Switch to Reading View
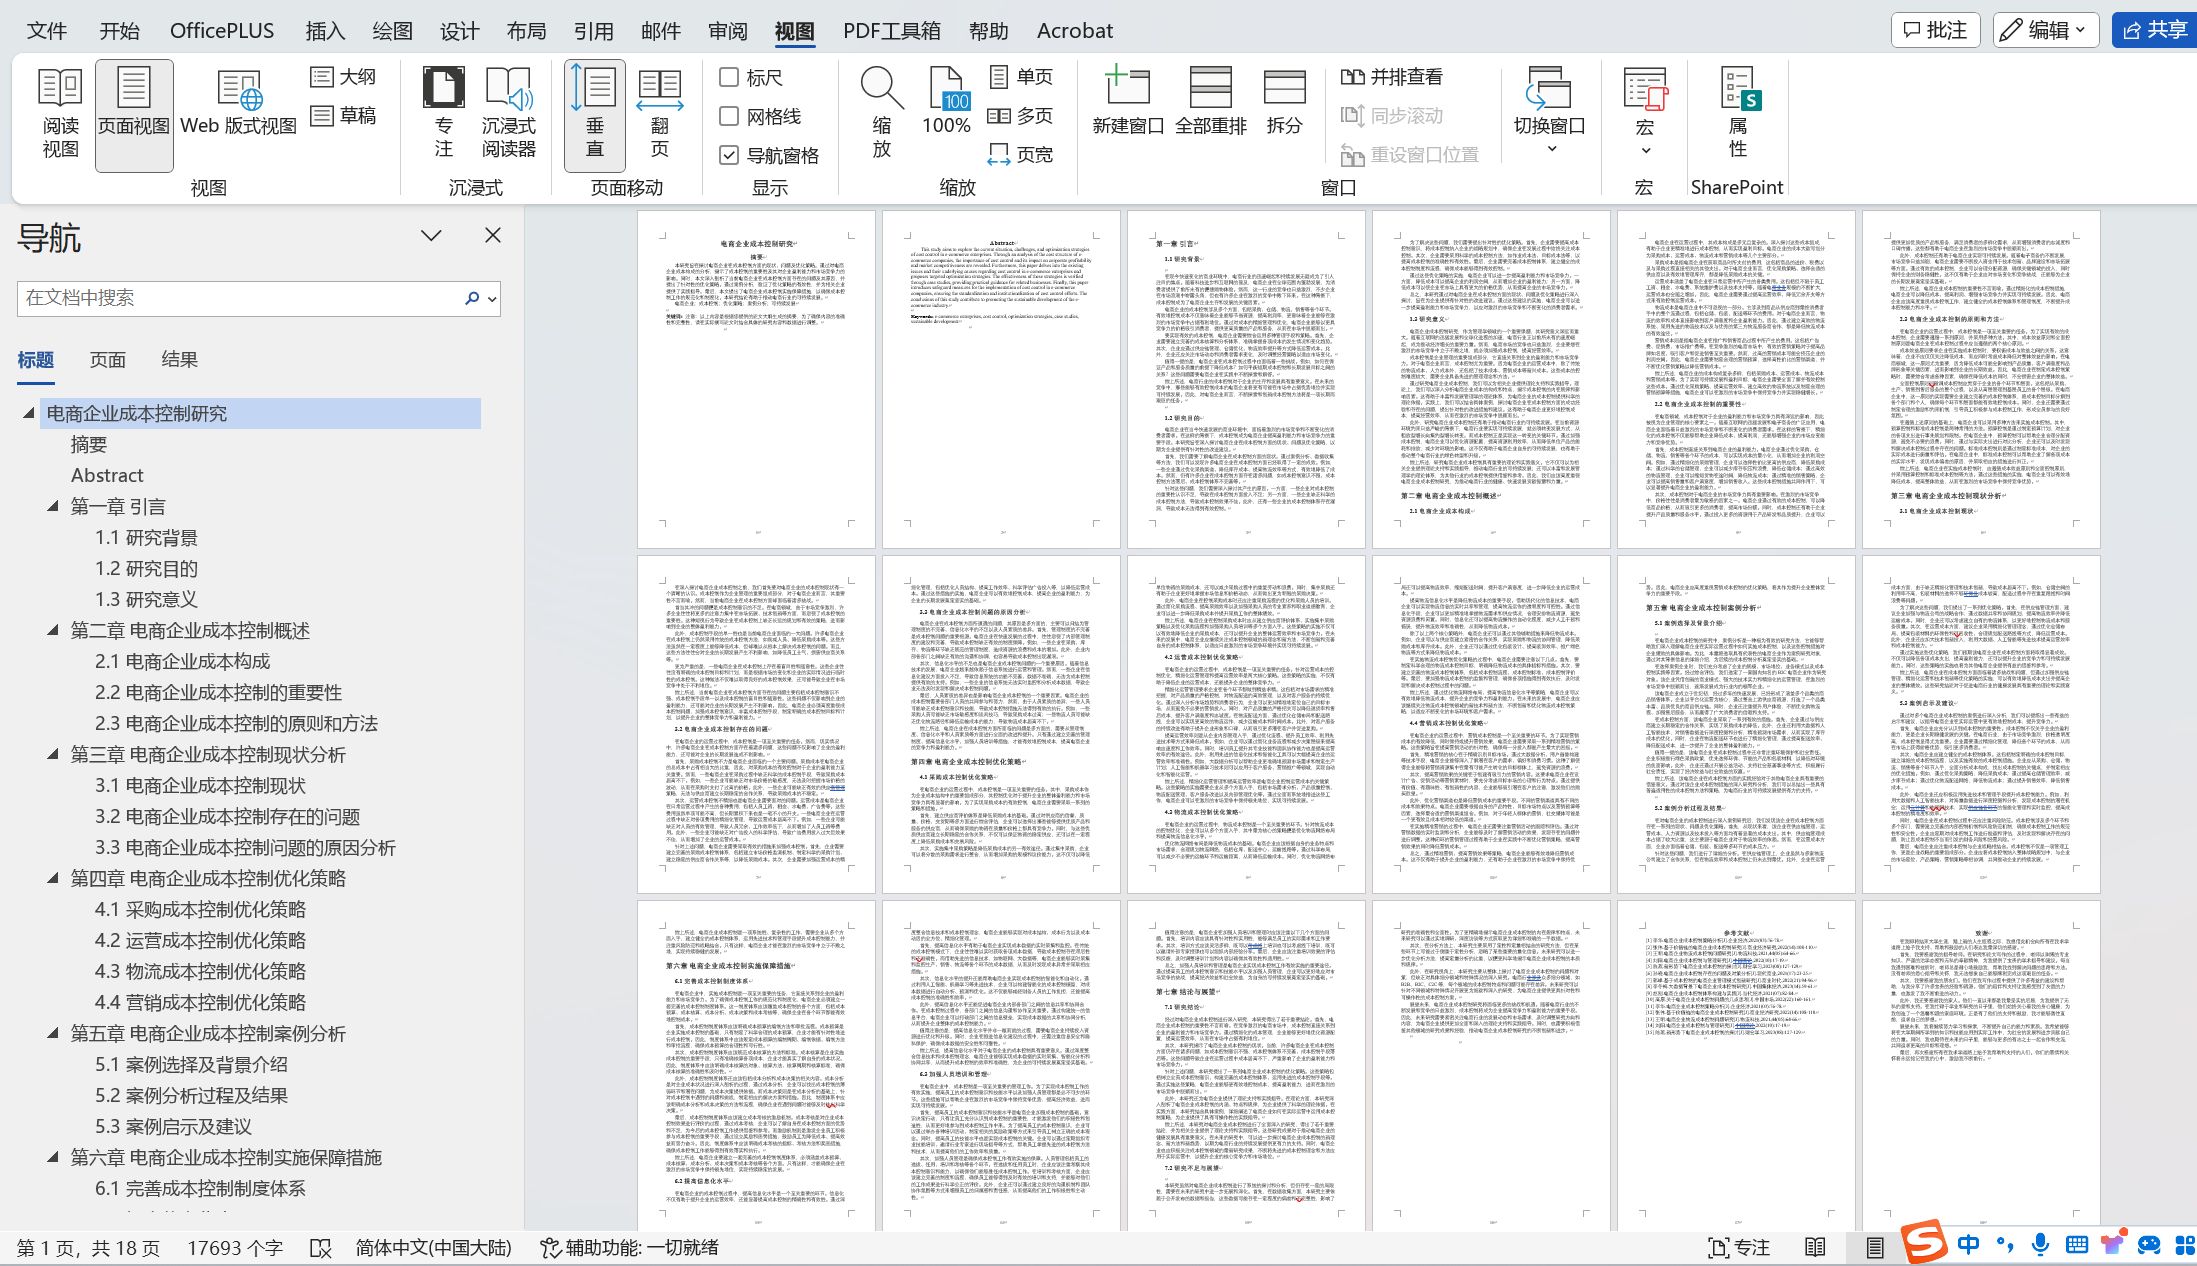 [60, 112]
